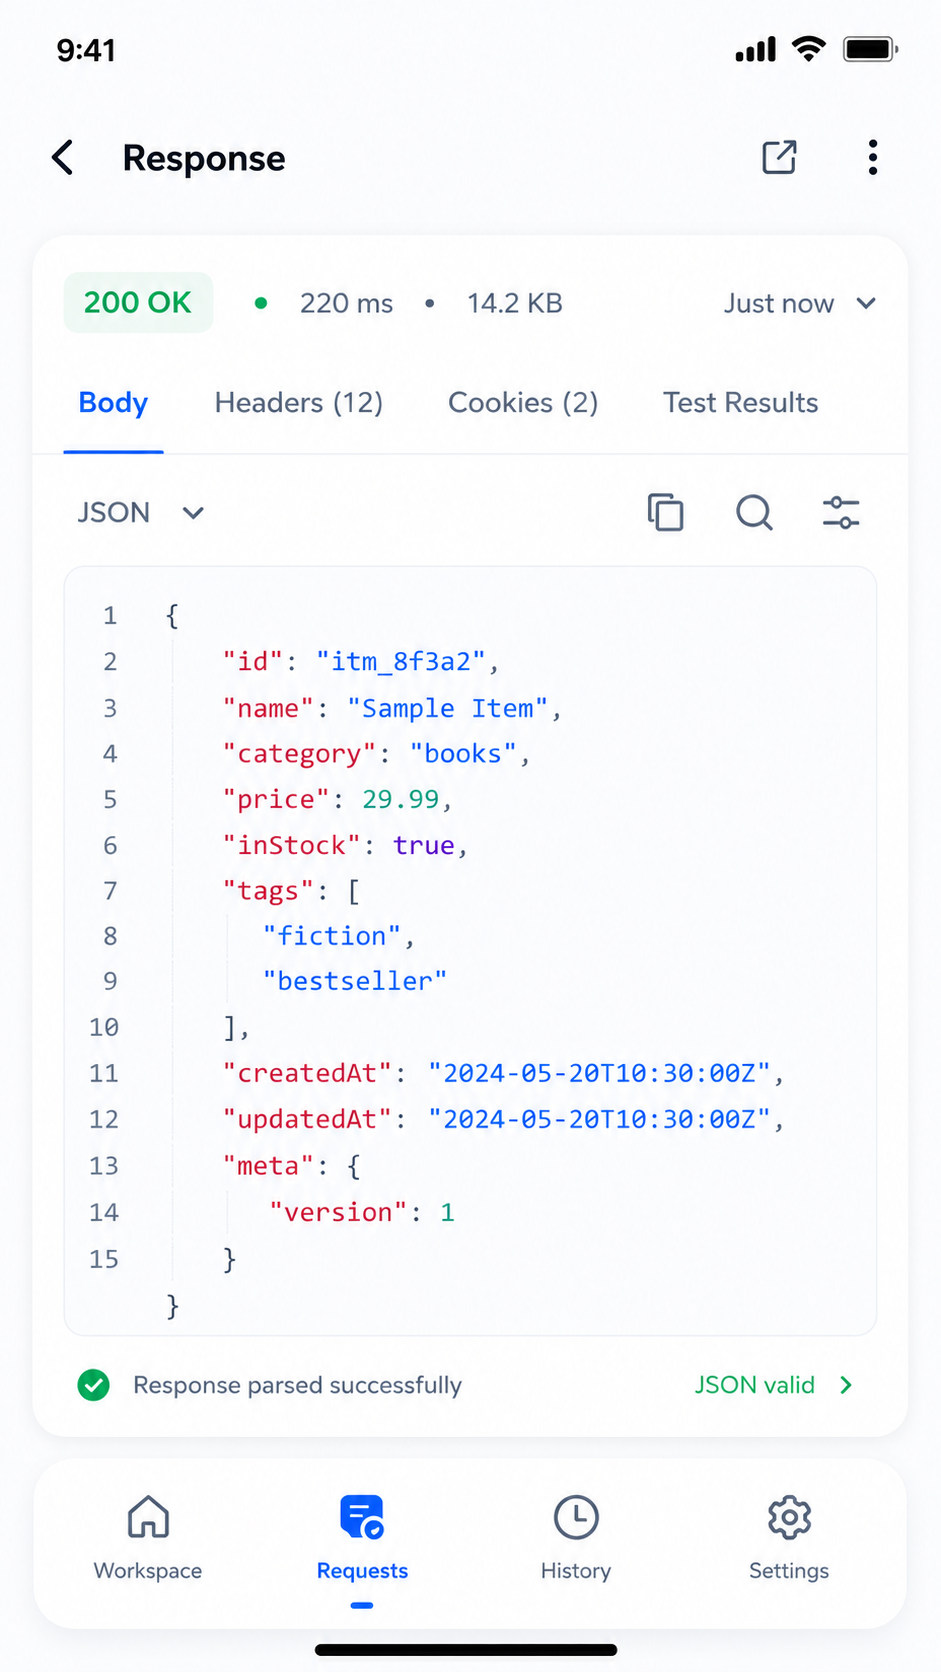This screenshot has height=1672, width=941.
Task: Switch to the Cookies (2) tab
Action: click(x=523, y=402)
